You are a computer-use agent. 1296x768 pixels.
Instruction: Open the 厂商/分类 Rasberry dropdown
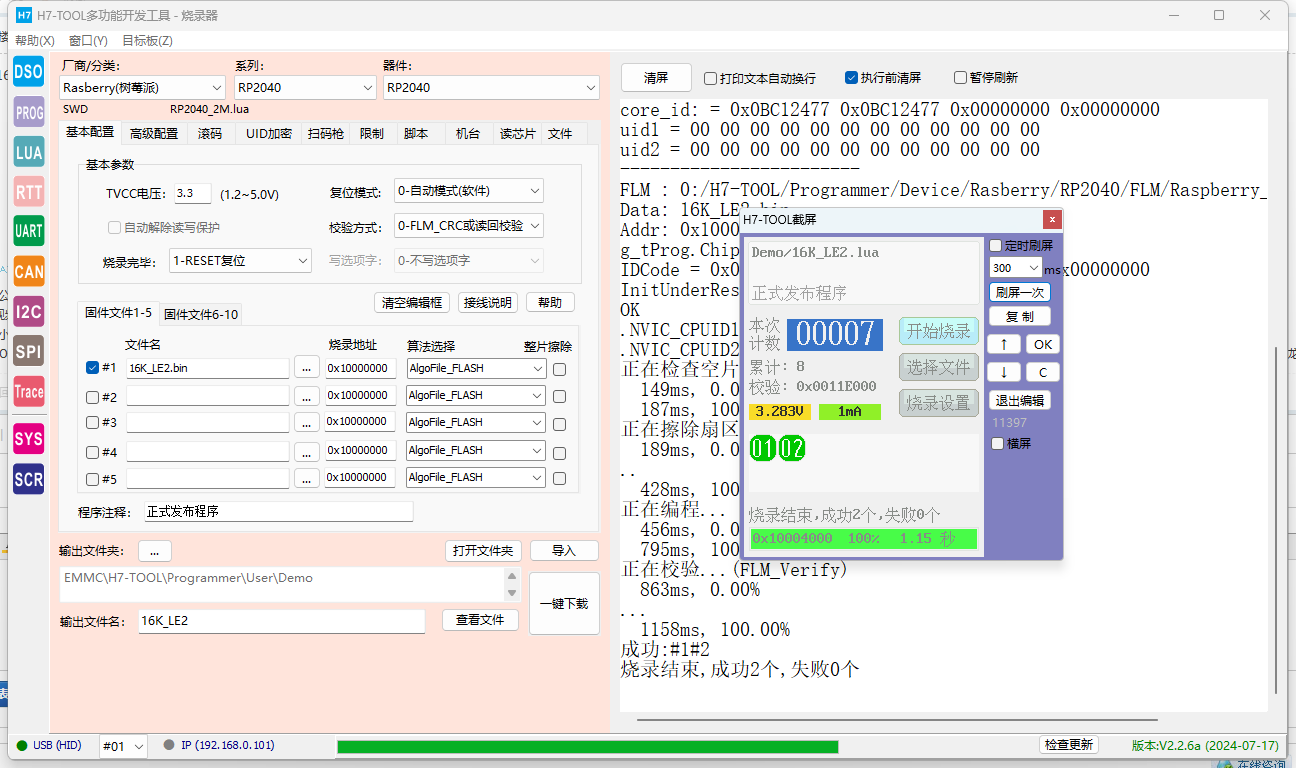pos(142,88)
